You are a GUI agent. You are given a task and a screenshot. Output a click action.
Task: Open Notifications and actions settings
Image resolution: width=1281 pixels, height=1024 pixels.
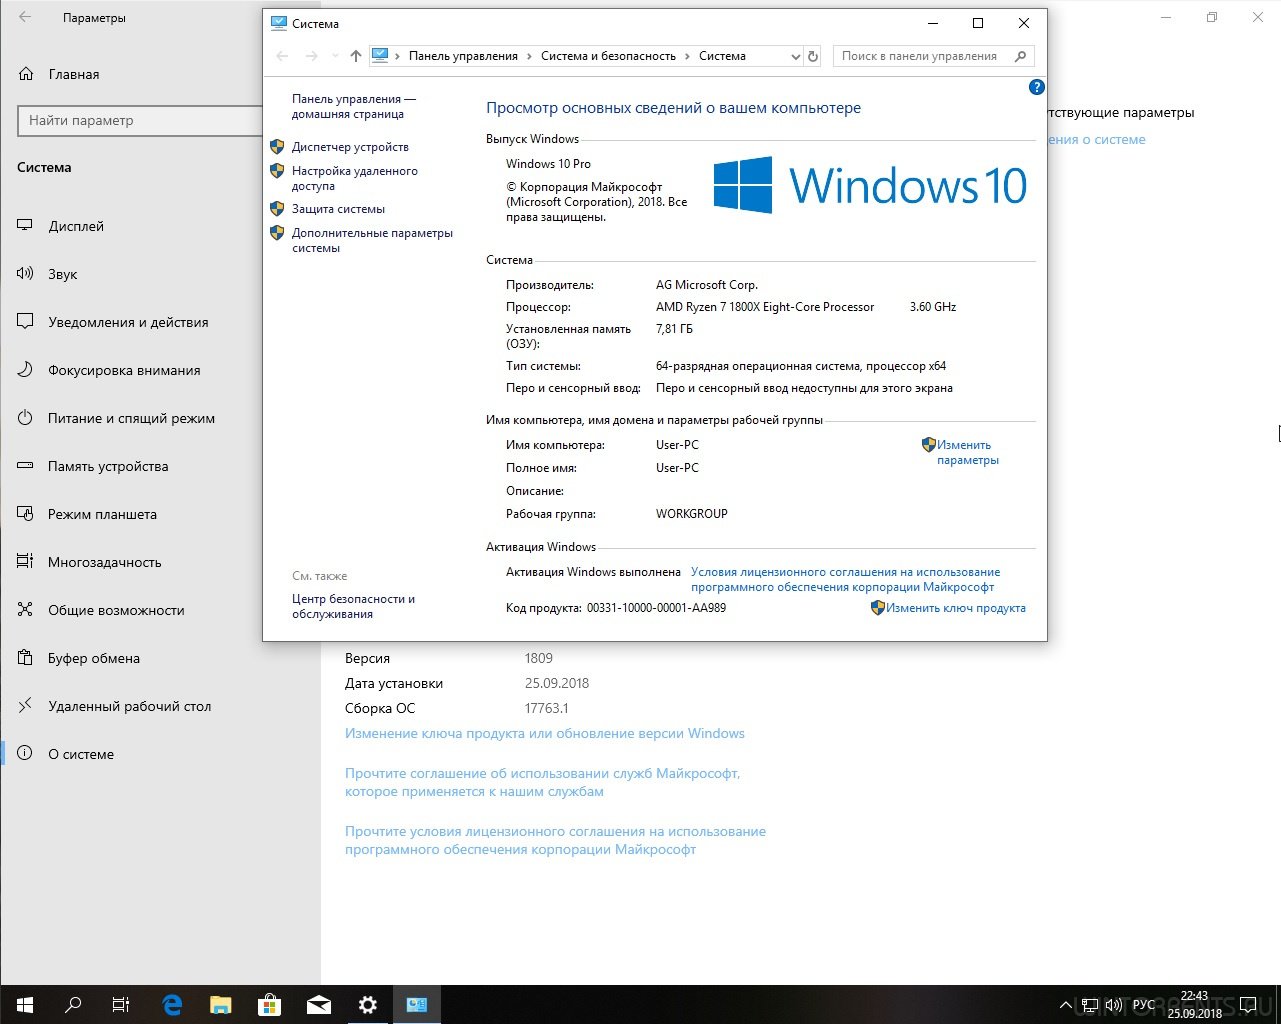(x=130, y=322)
